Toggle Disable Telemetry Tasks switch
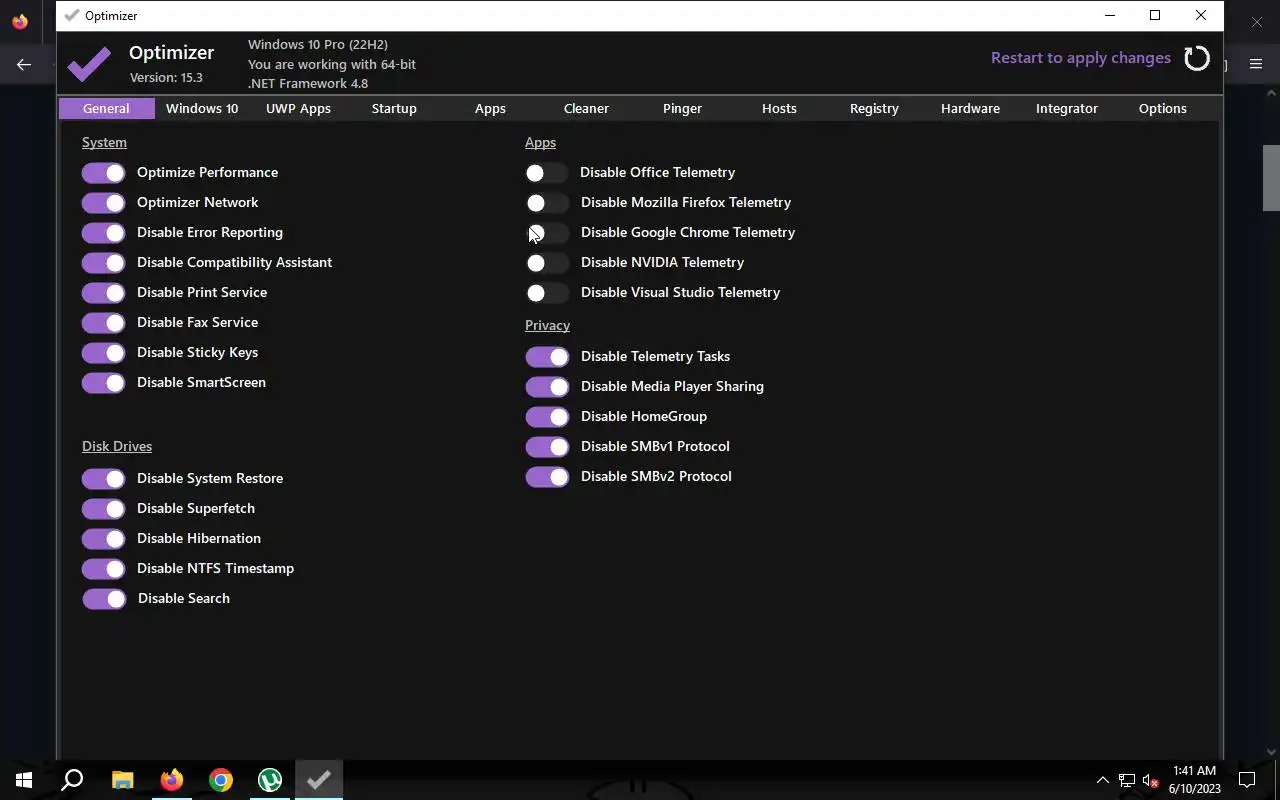 pos(547,357)
